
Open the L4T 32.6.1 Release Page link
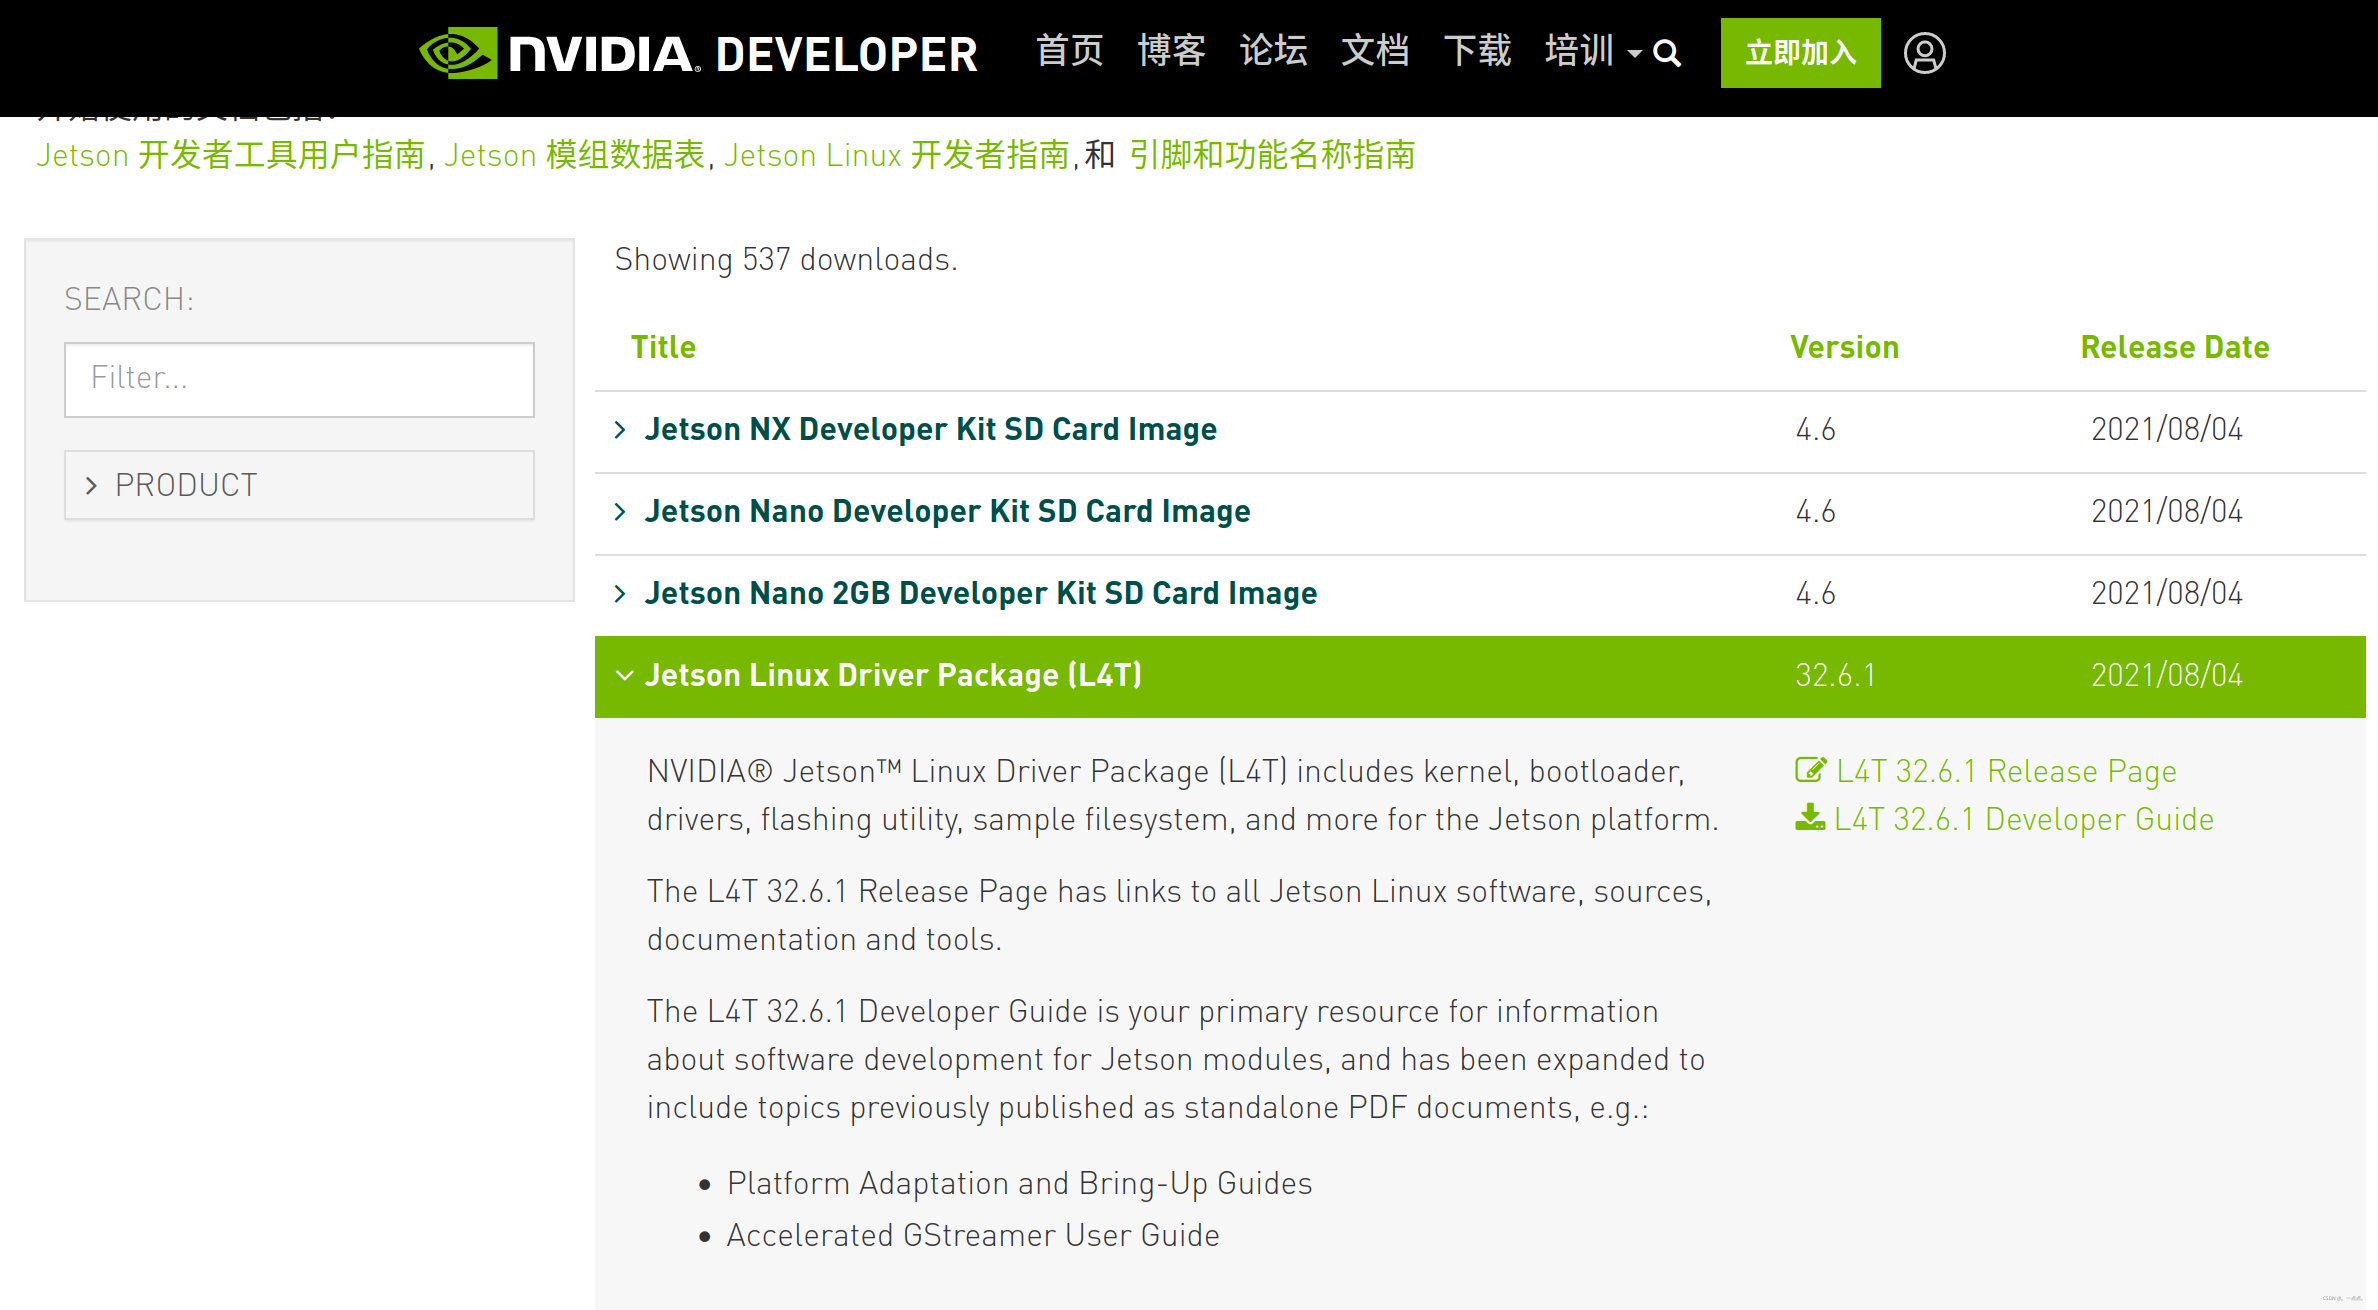[x=2006, y=771]
